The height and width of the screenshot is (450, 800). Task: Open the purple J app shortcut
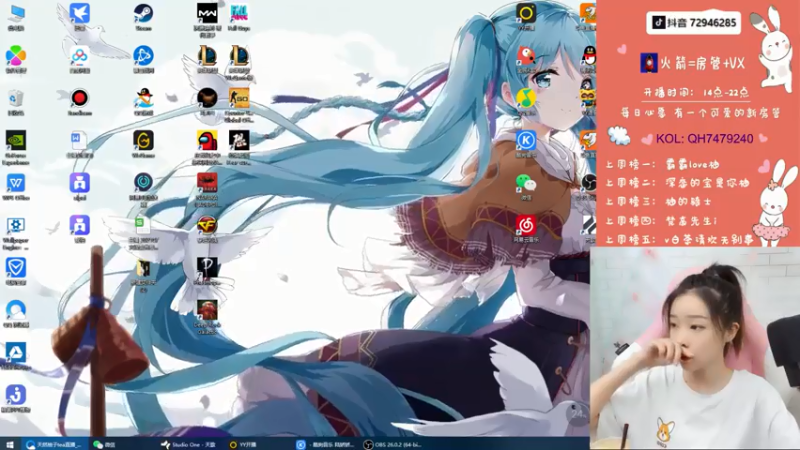point(16,399)
